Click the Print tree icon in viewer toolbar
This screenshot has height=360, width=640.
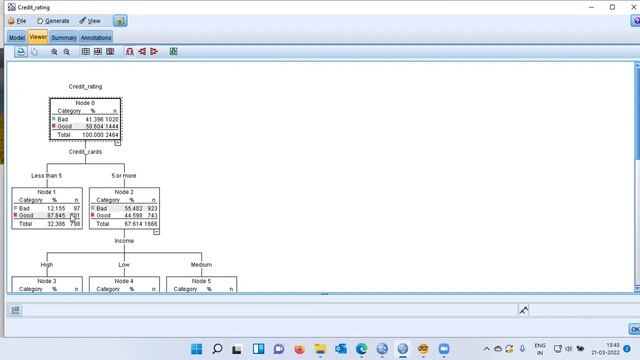tap(21, 52)
